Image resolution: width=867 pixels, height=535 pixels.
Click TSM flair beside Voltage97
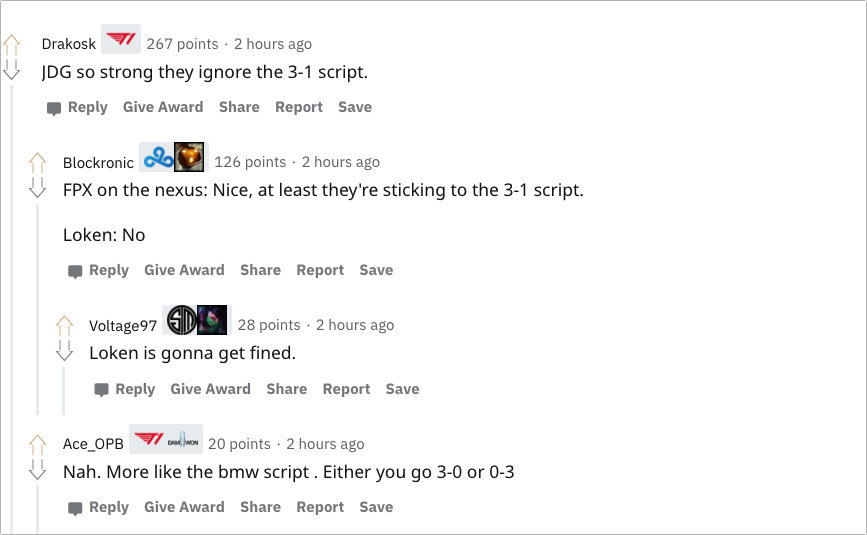coord(180,321)
